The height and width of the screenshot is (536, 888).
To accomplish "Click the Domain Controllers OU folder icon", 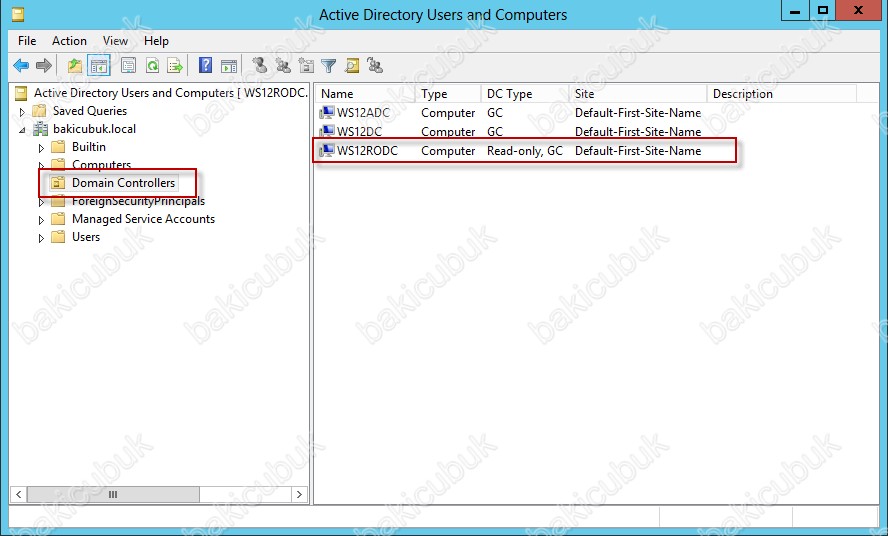I will pos(58,182).
